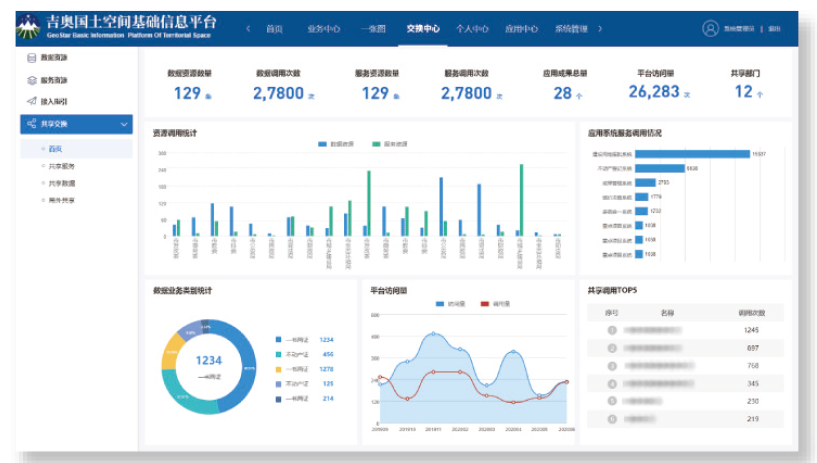Click the top bar in 应用系统服务调用情况 chart
The height and width of the screenshot is (463, 817).
[x=691, y=154]
